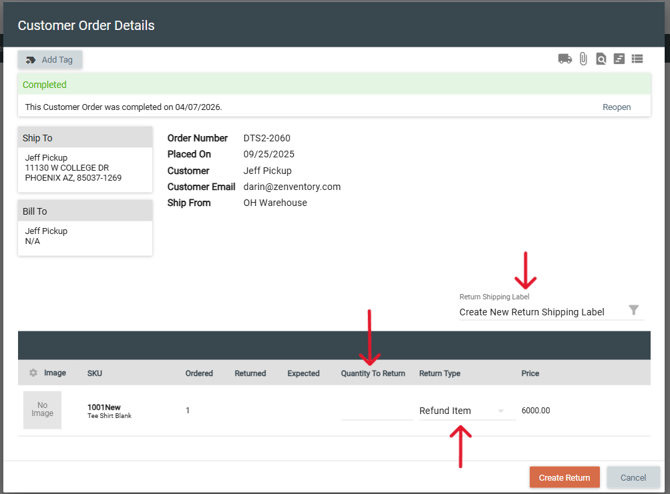Screen dimensions: 670x494
Task: Open shipping via the truck icon
Action: [565, 59]
